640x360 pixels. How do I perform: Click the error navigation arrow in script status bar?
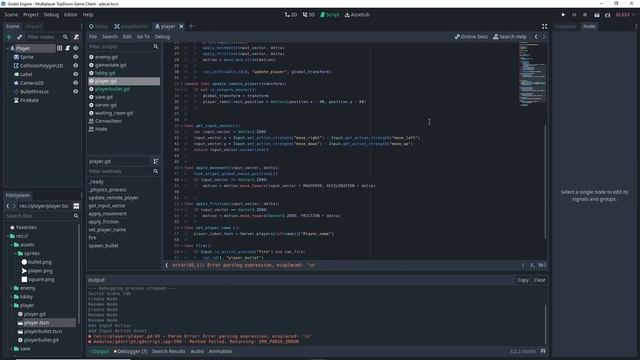click(x=167, y=265)
